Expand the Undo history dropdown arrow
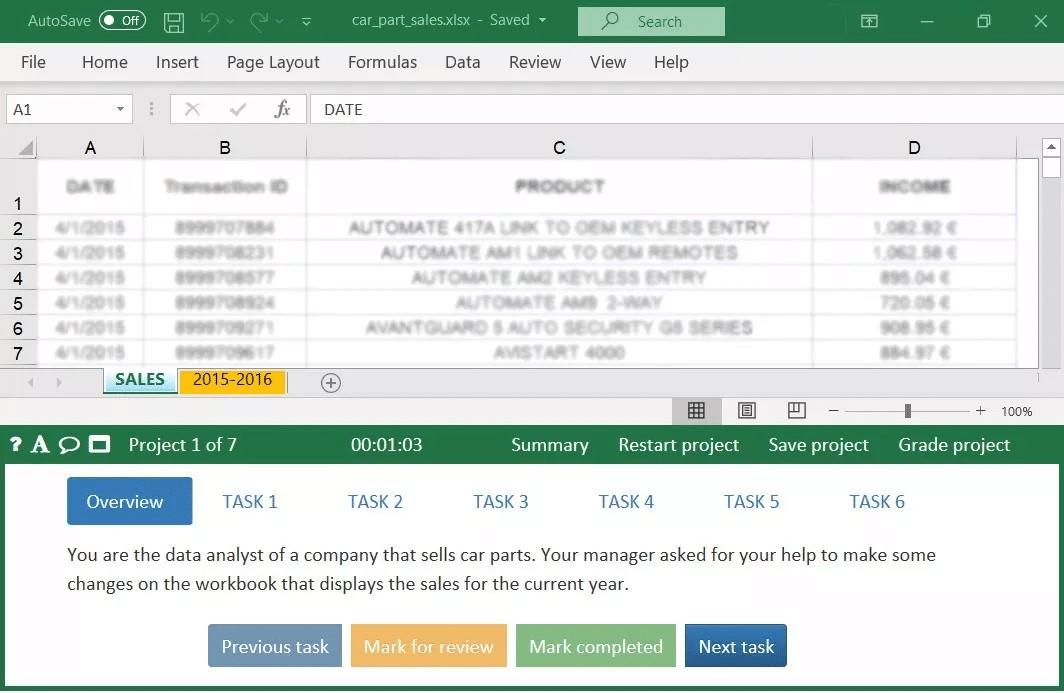Screen dimensions: 1064x693 tap(230, 22)
